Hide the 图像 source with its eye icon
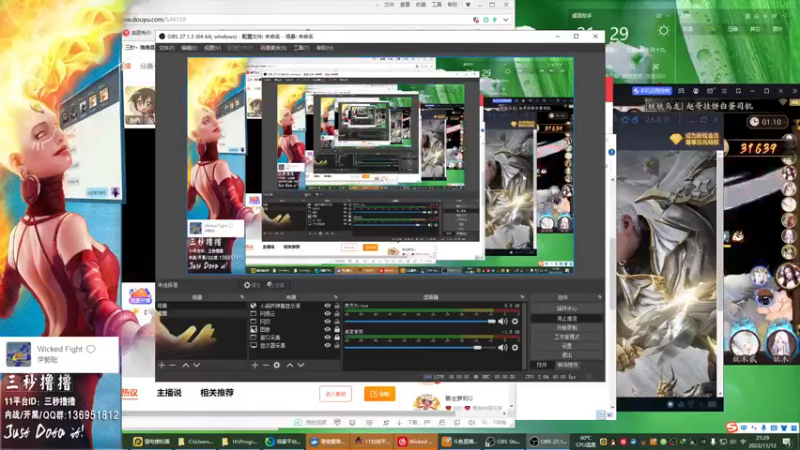This screenshot has width=800, height=450. (328, 330)
